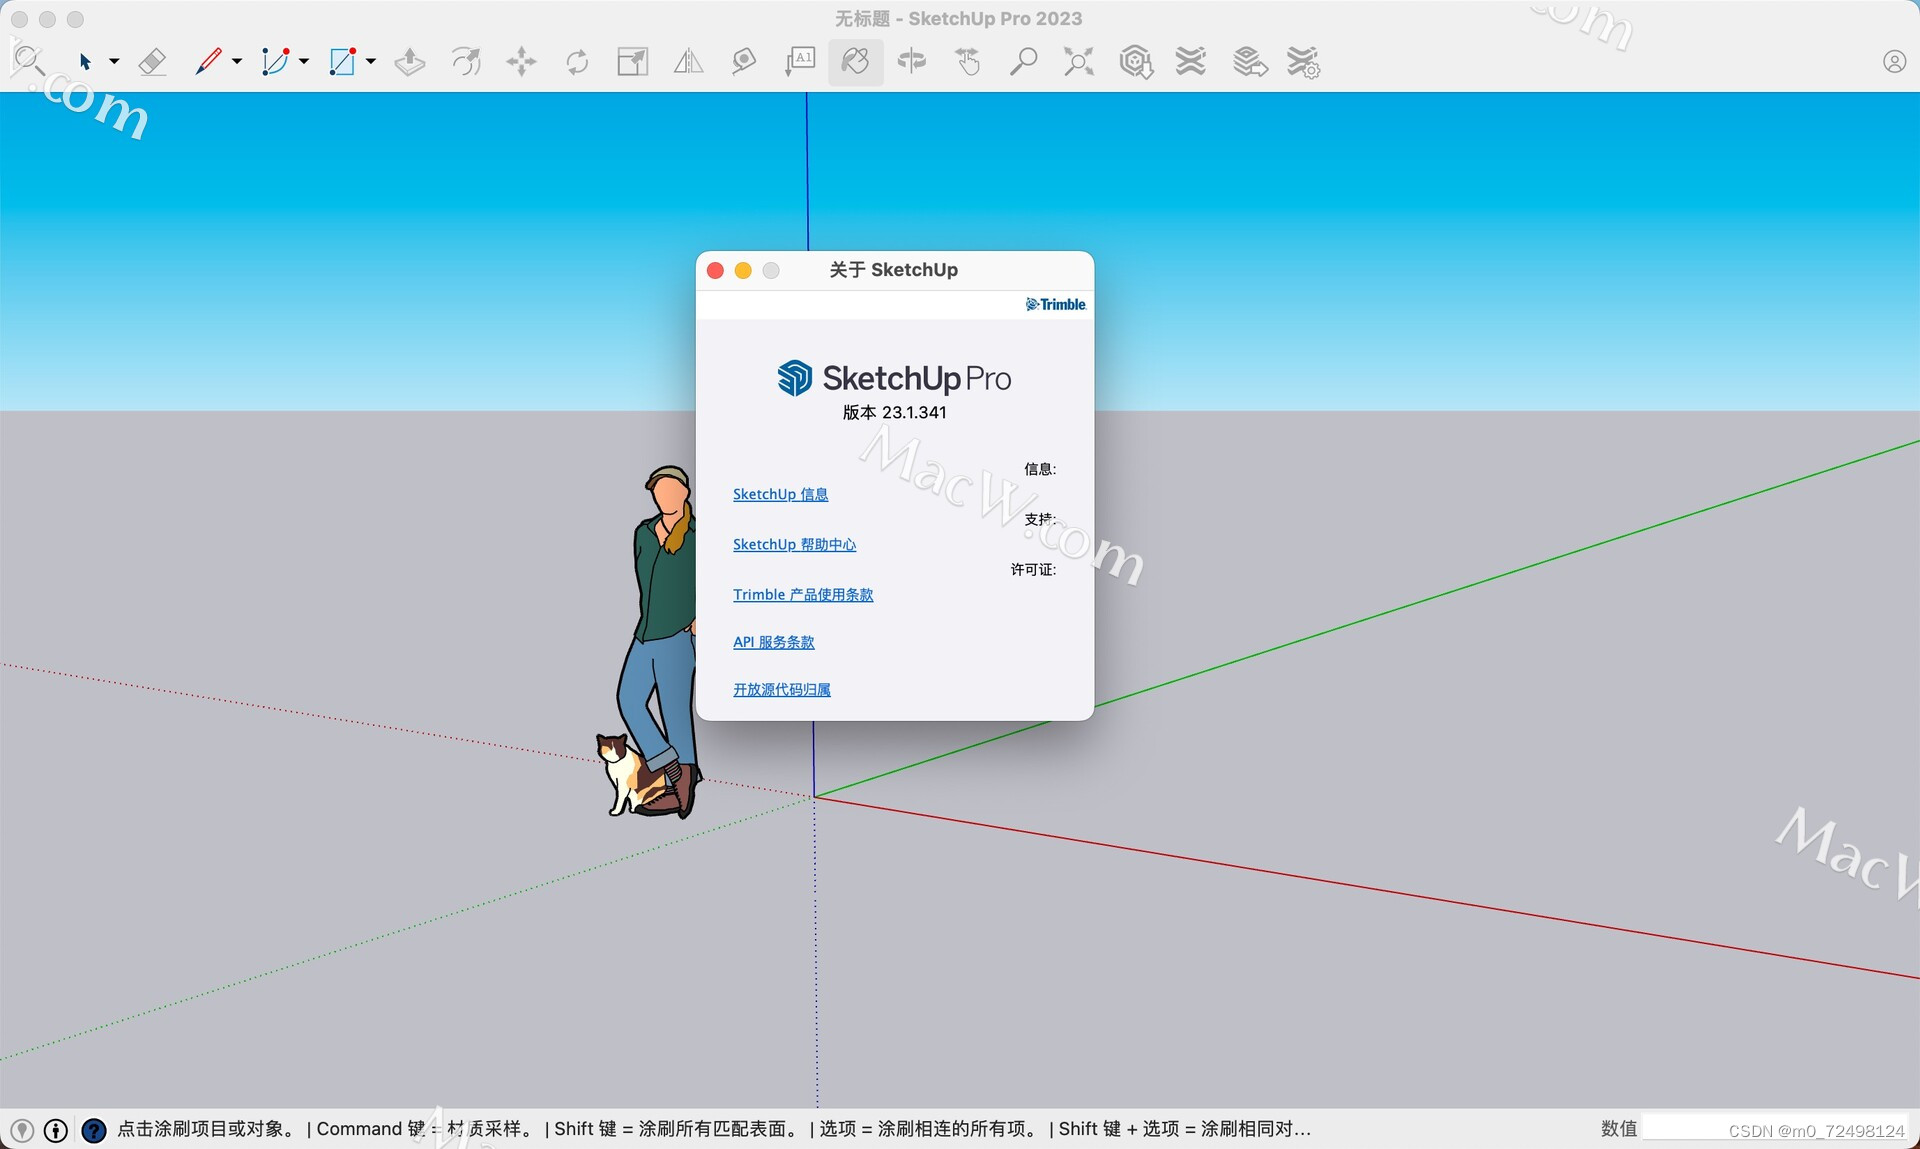Image resolution: width=1920 pixels, height=1149 pixels.
Task: Expand the Line tool dropdown arrow
Action: 237,62
